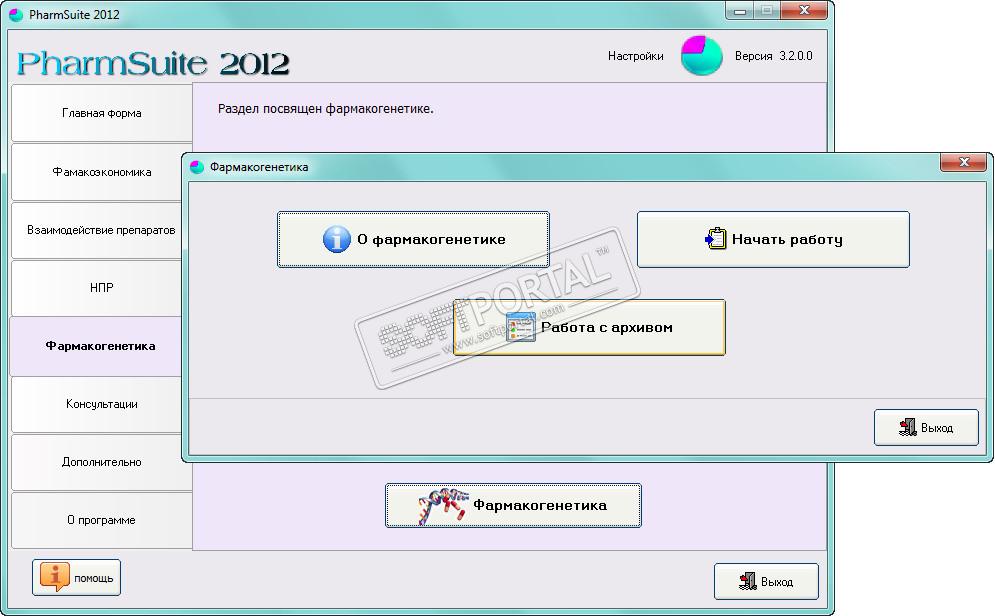Click the DNA pills icon on Фармакогенетика button
The height and width of the screenshot is (616, 995).
tap(443, 506)
